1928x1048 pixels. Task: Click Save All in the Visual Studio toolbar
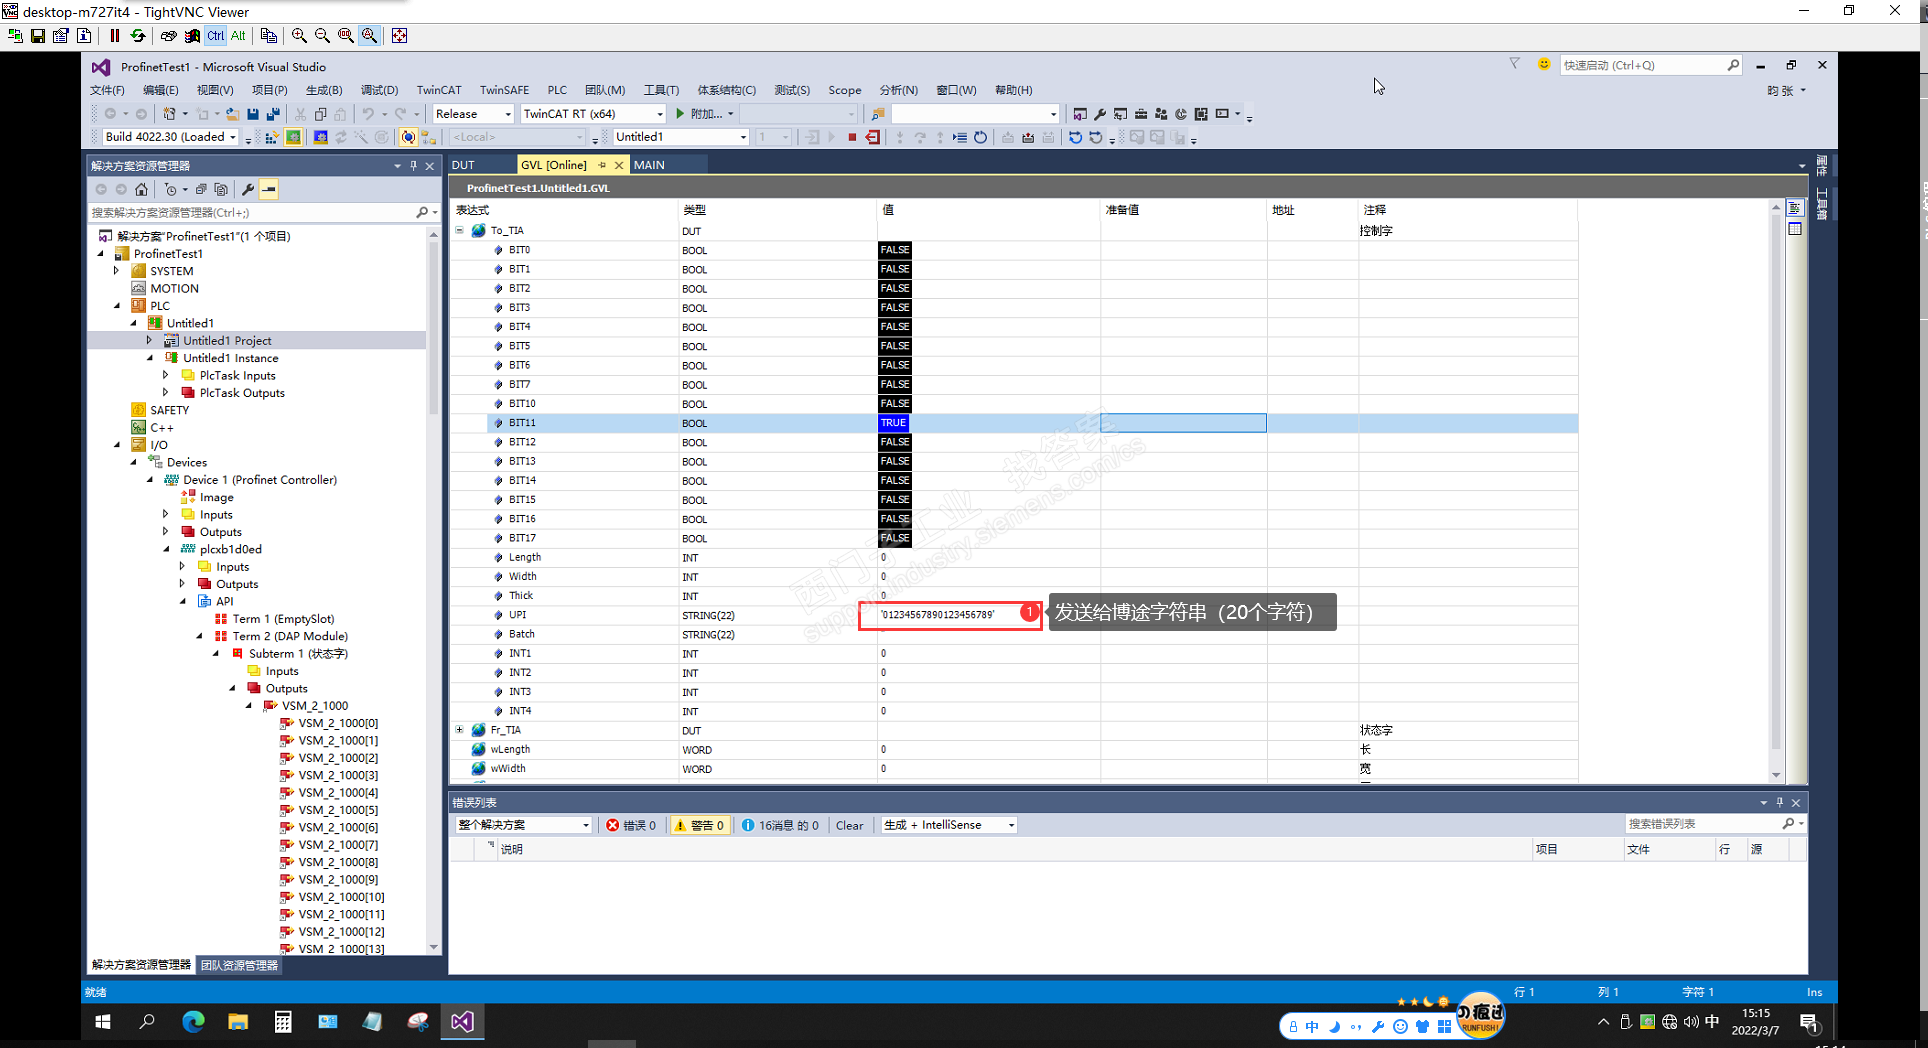click(x=273, y=114)
